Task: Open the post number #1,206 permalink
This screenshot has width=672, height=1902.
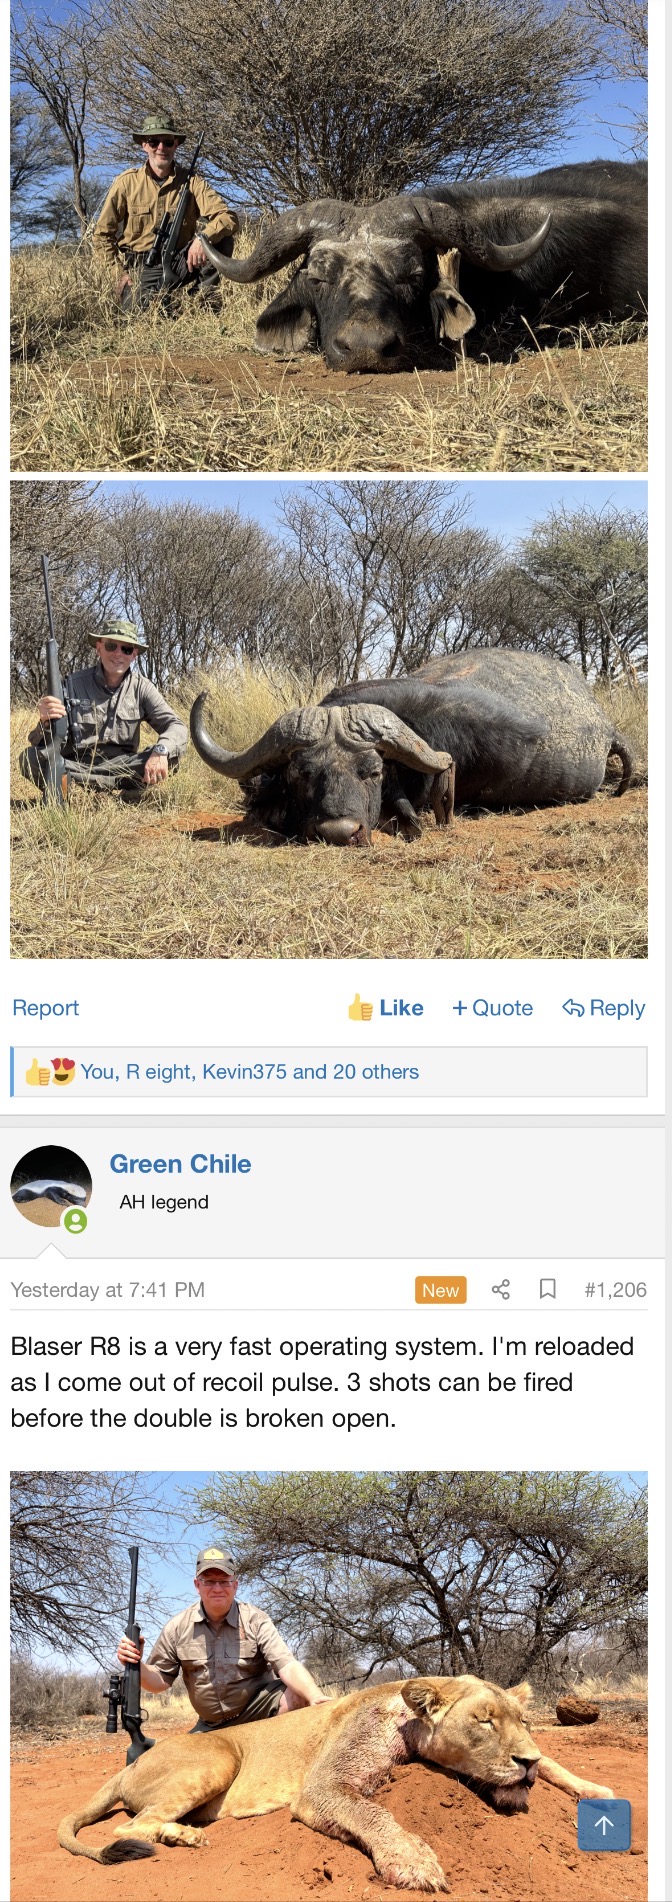Action: point(615,1290)
